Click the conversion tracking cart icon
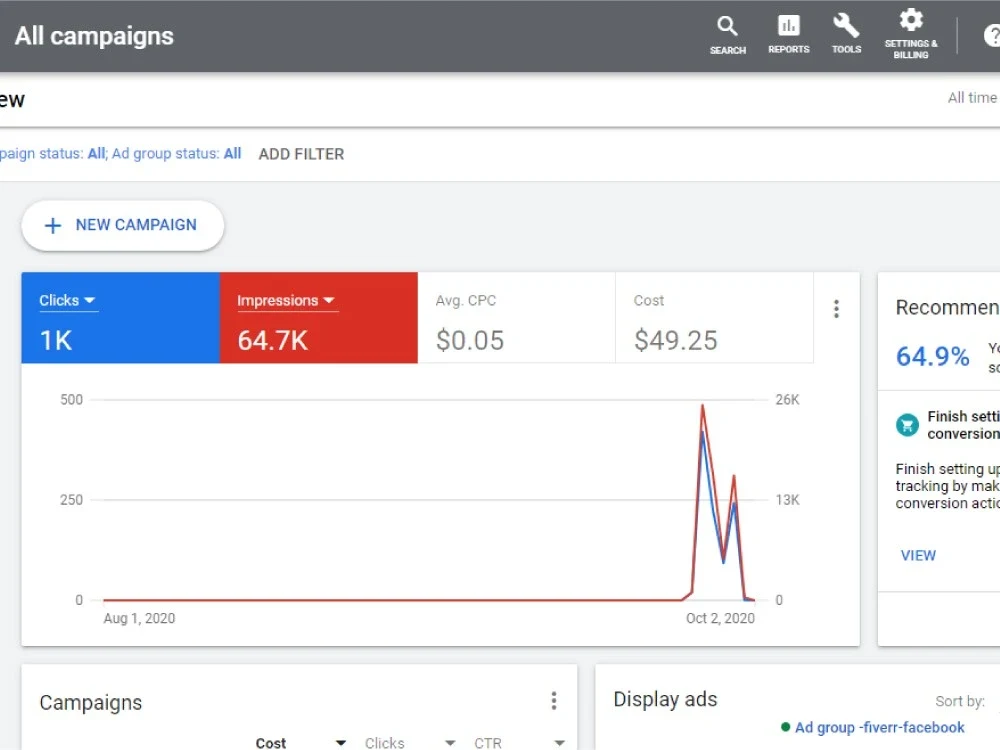Screen dimensions: 1000x750 pos(907,425)
